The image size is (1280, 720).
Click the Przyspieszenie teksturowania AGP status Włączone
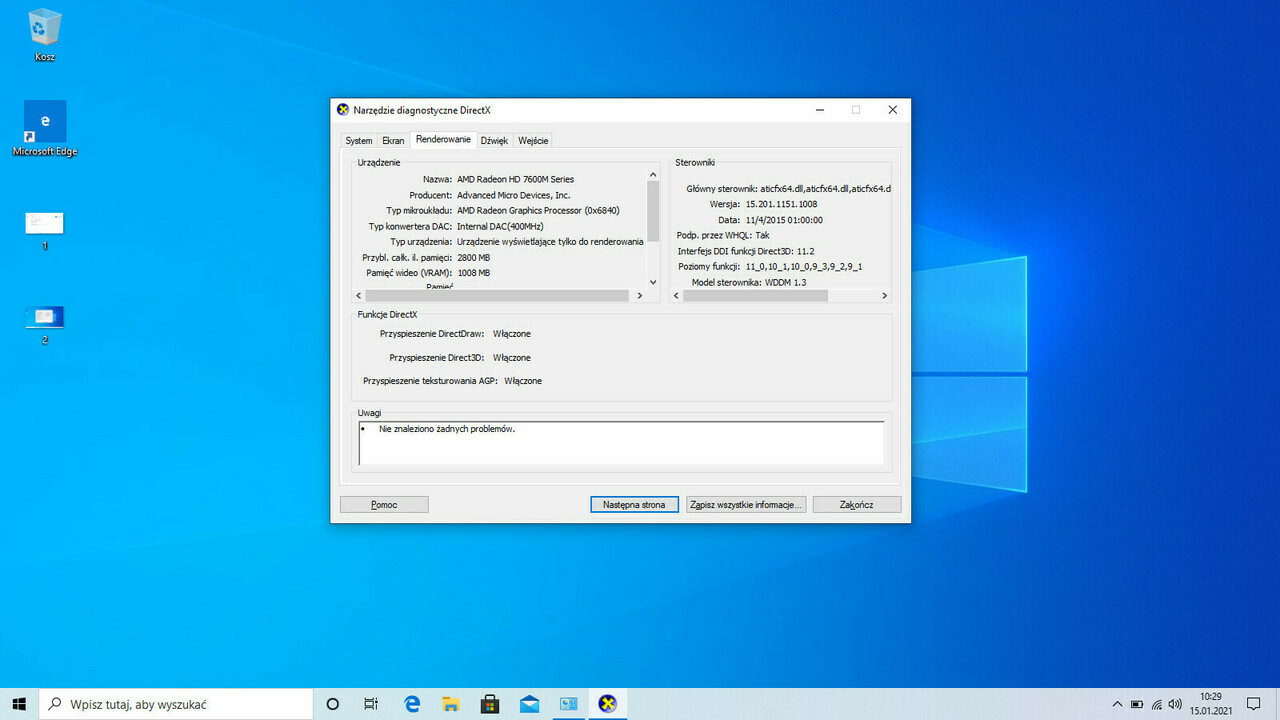[523, 381]
